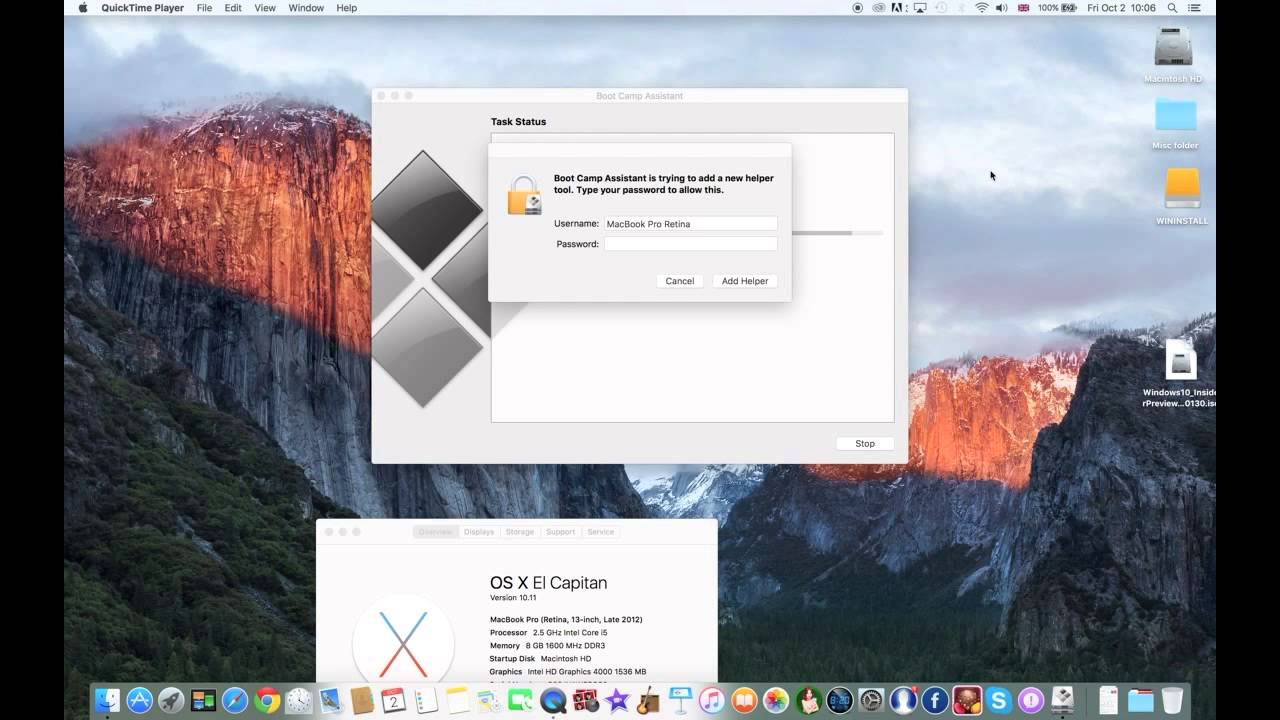Click QuickTime Player icon in Dock
This screenshot has height=720, width=1280.
553,700
